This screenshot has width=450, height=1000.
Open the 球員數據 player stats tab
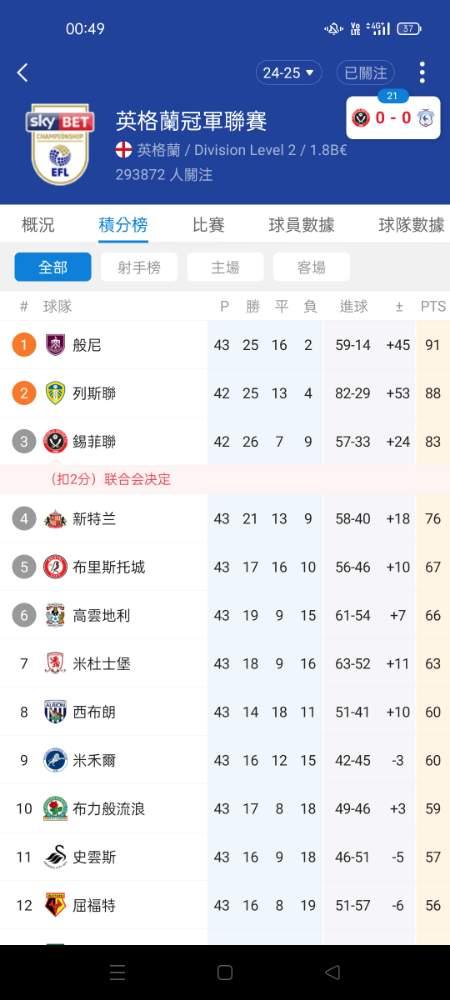click(301, 224)
